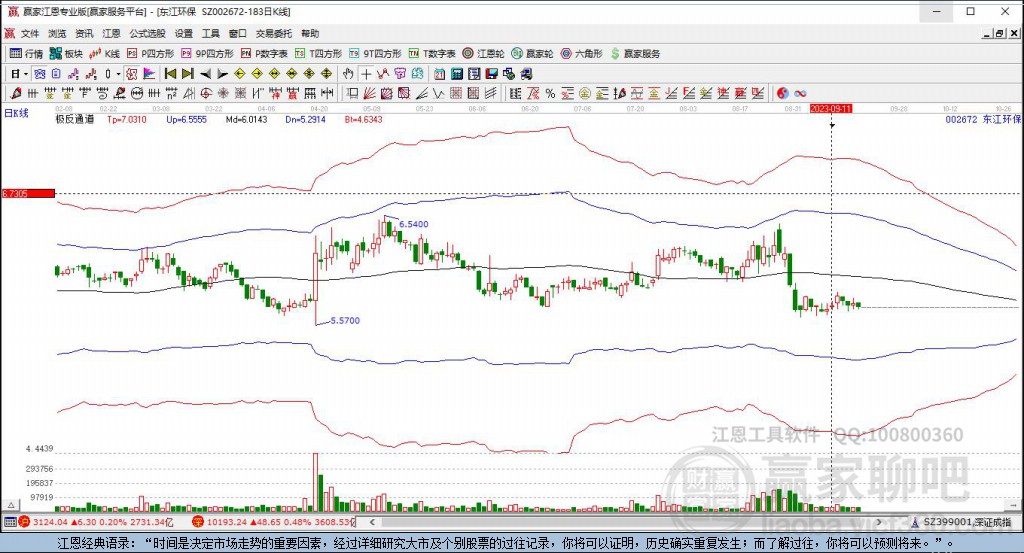Click the Up=6.5555 indicator value

tap(186, 119)
